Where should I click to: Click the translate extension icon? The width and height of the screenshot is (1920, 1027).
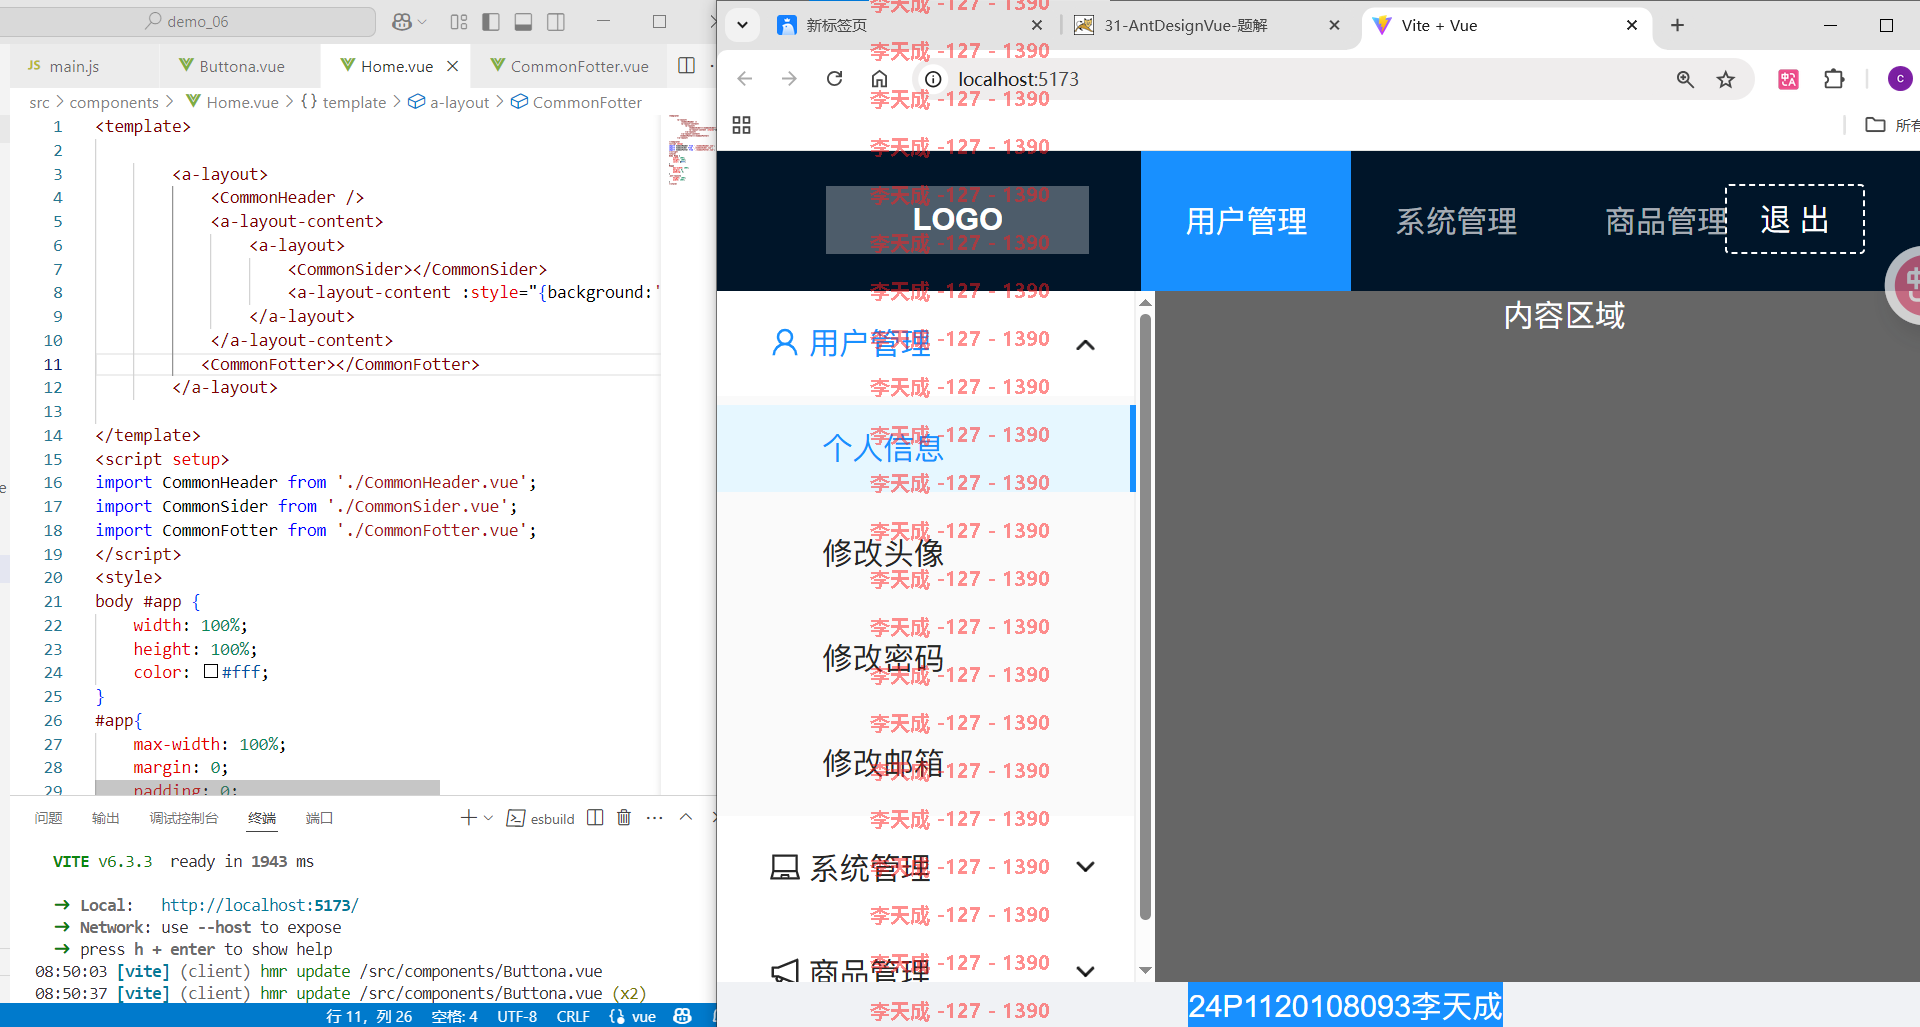point(1788,79)
